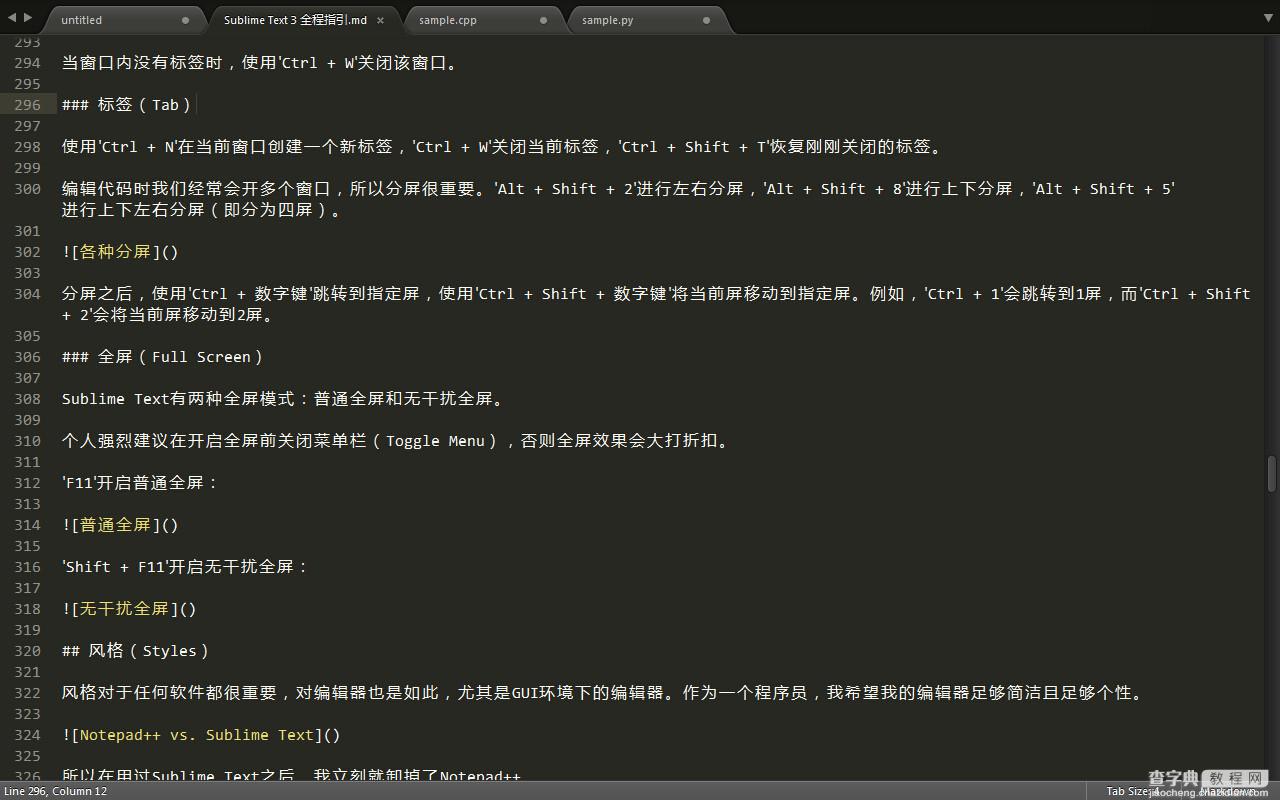Click line 304 text starting '分屏之后'
The width and height of the screenshot is (1280, 800).
pos(656,304)
